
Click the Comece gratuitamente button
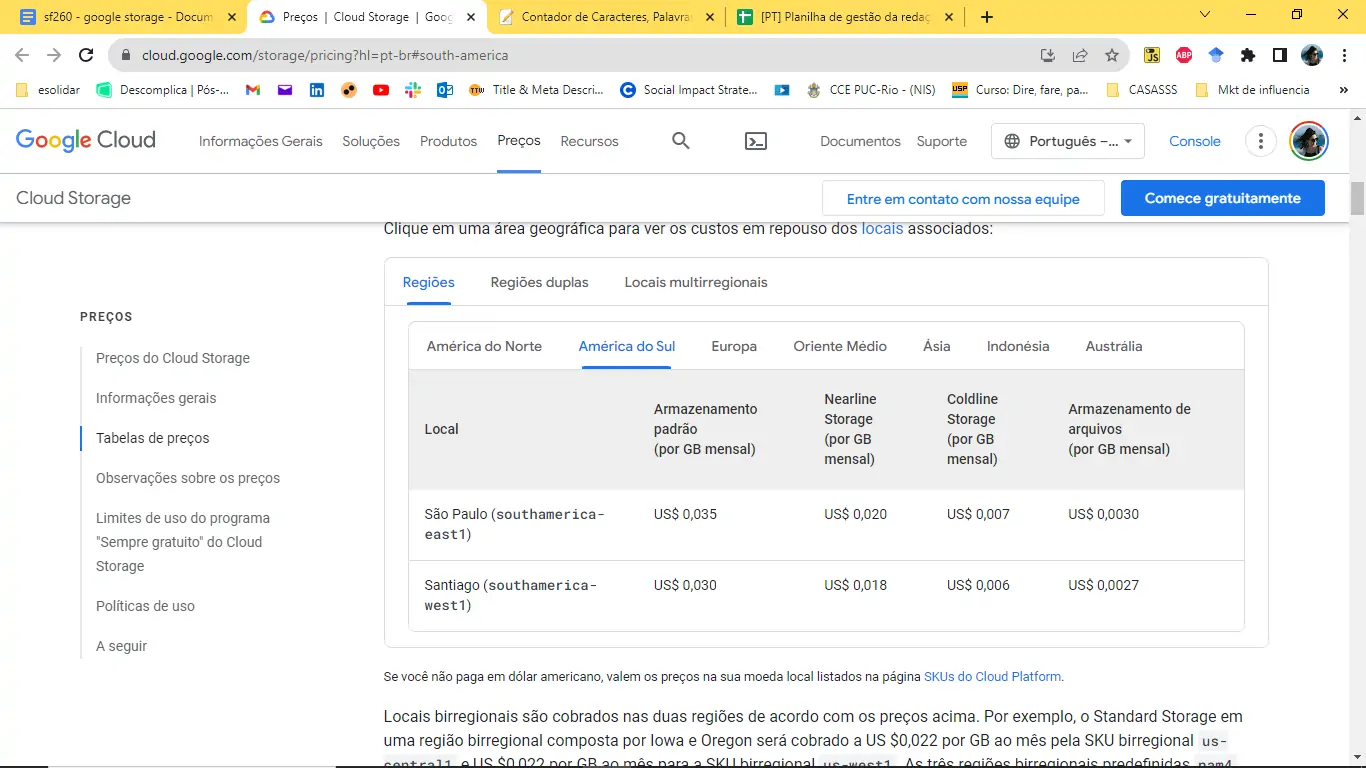pos(1222,198)
